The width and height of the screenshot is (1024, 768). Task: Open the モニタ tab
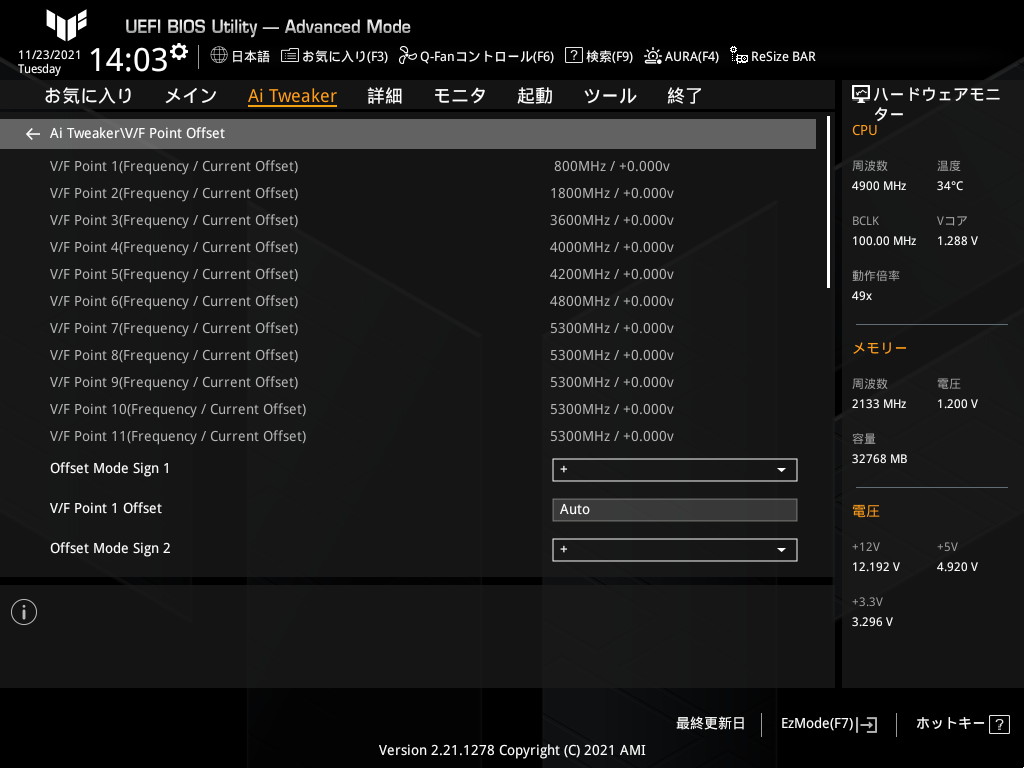pos(460,96)
